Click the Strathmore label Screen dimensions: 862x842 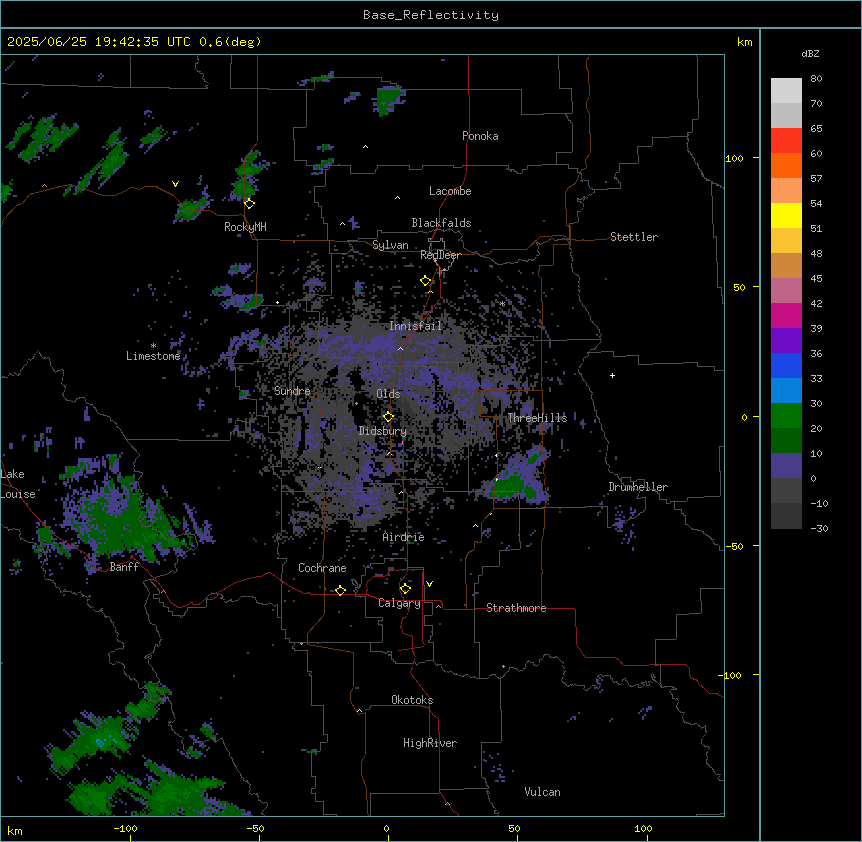pyautogui.click(x=516, y=608)
